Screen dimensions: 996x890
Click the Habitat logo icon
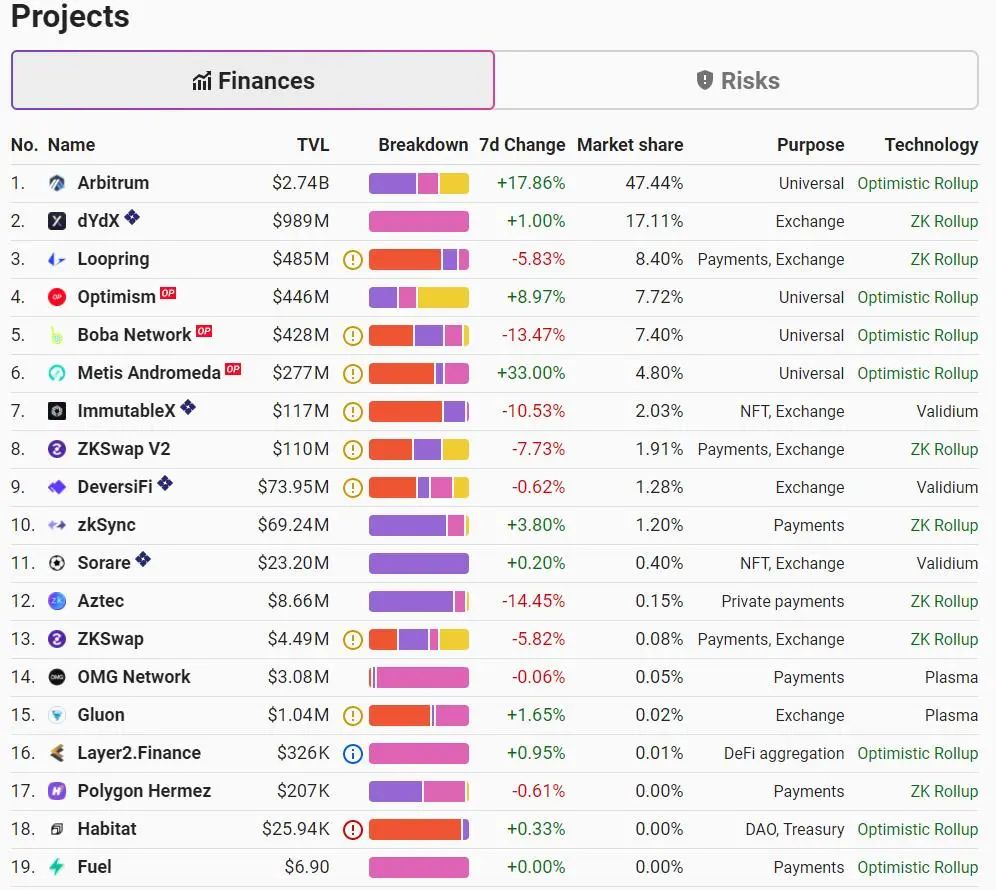coord(57,829)
